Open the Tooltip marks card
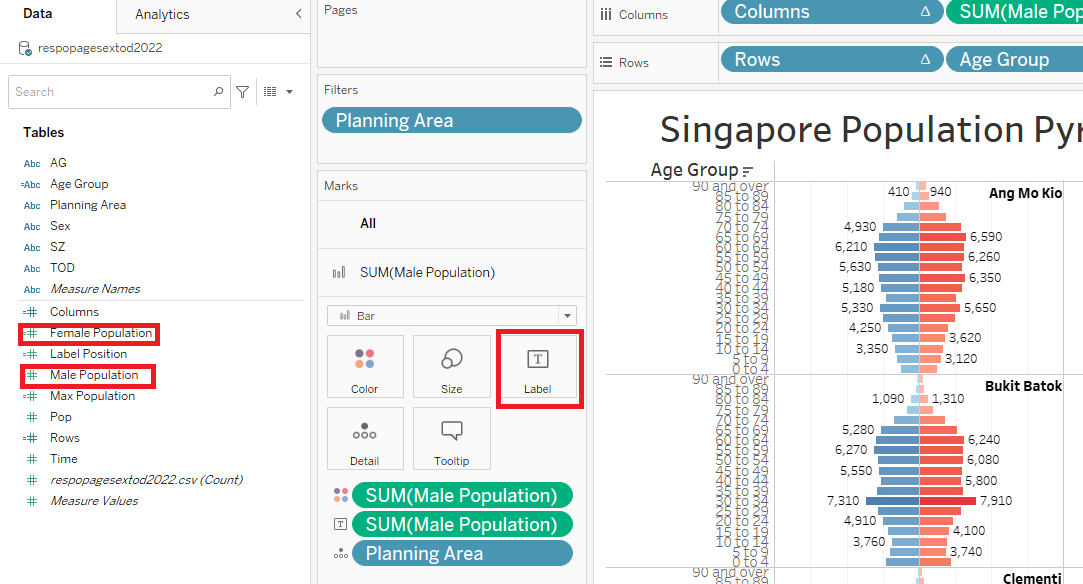This screenshot has height=584, width=1083. pyautogui.click(x=451, y=441)
